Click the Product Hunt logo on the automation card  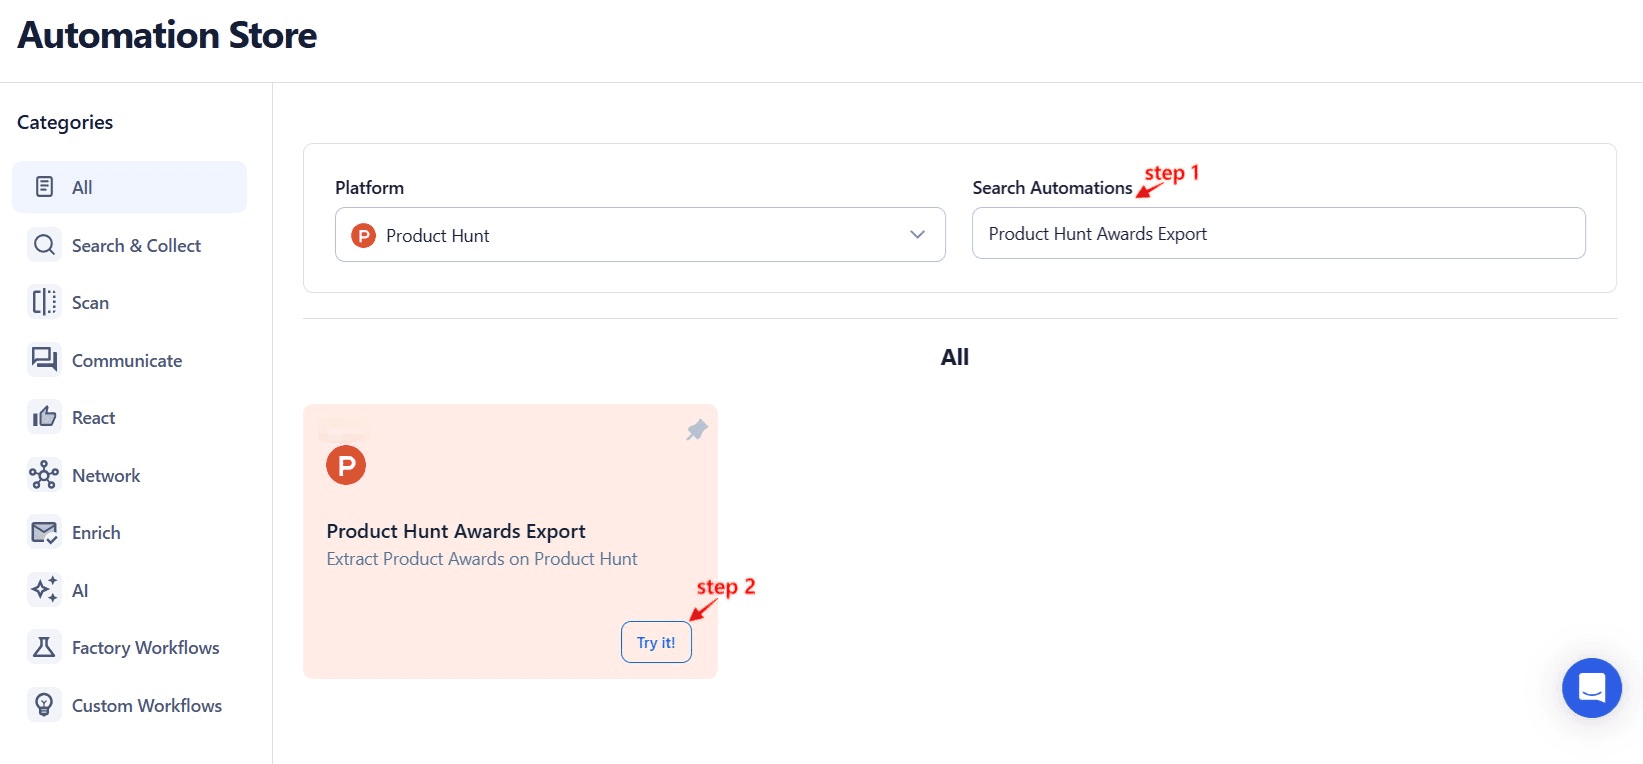[345, 464]
